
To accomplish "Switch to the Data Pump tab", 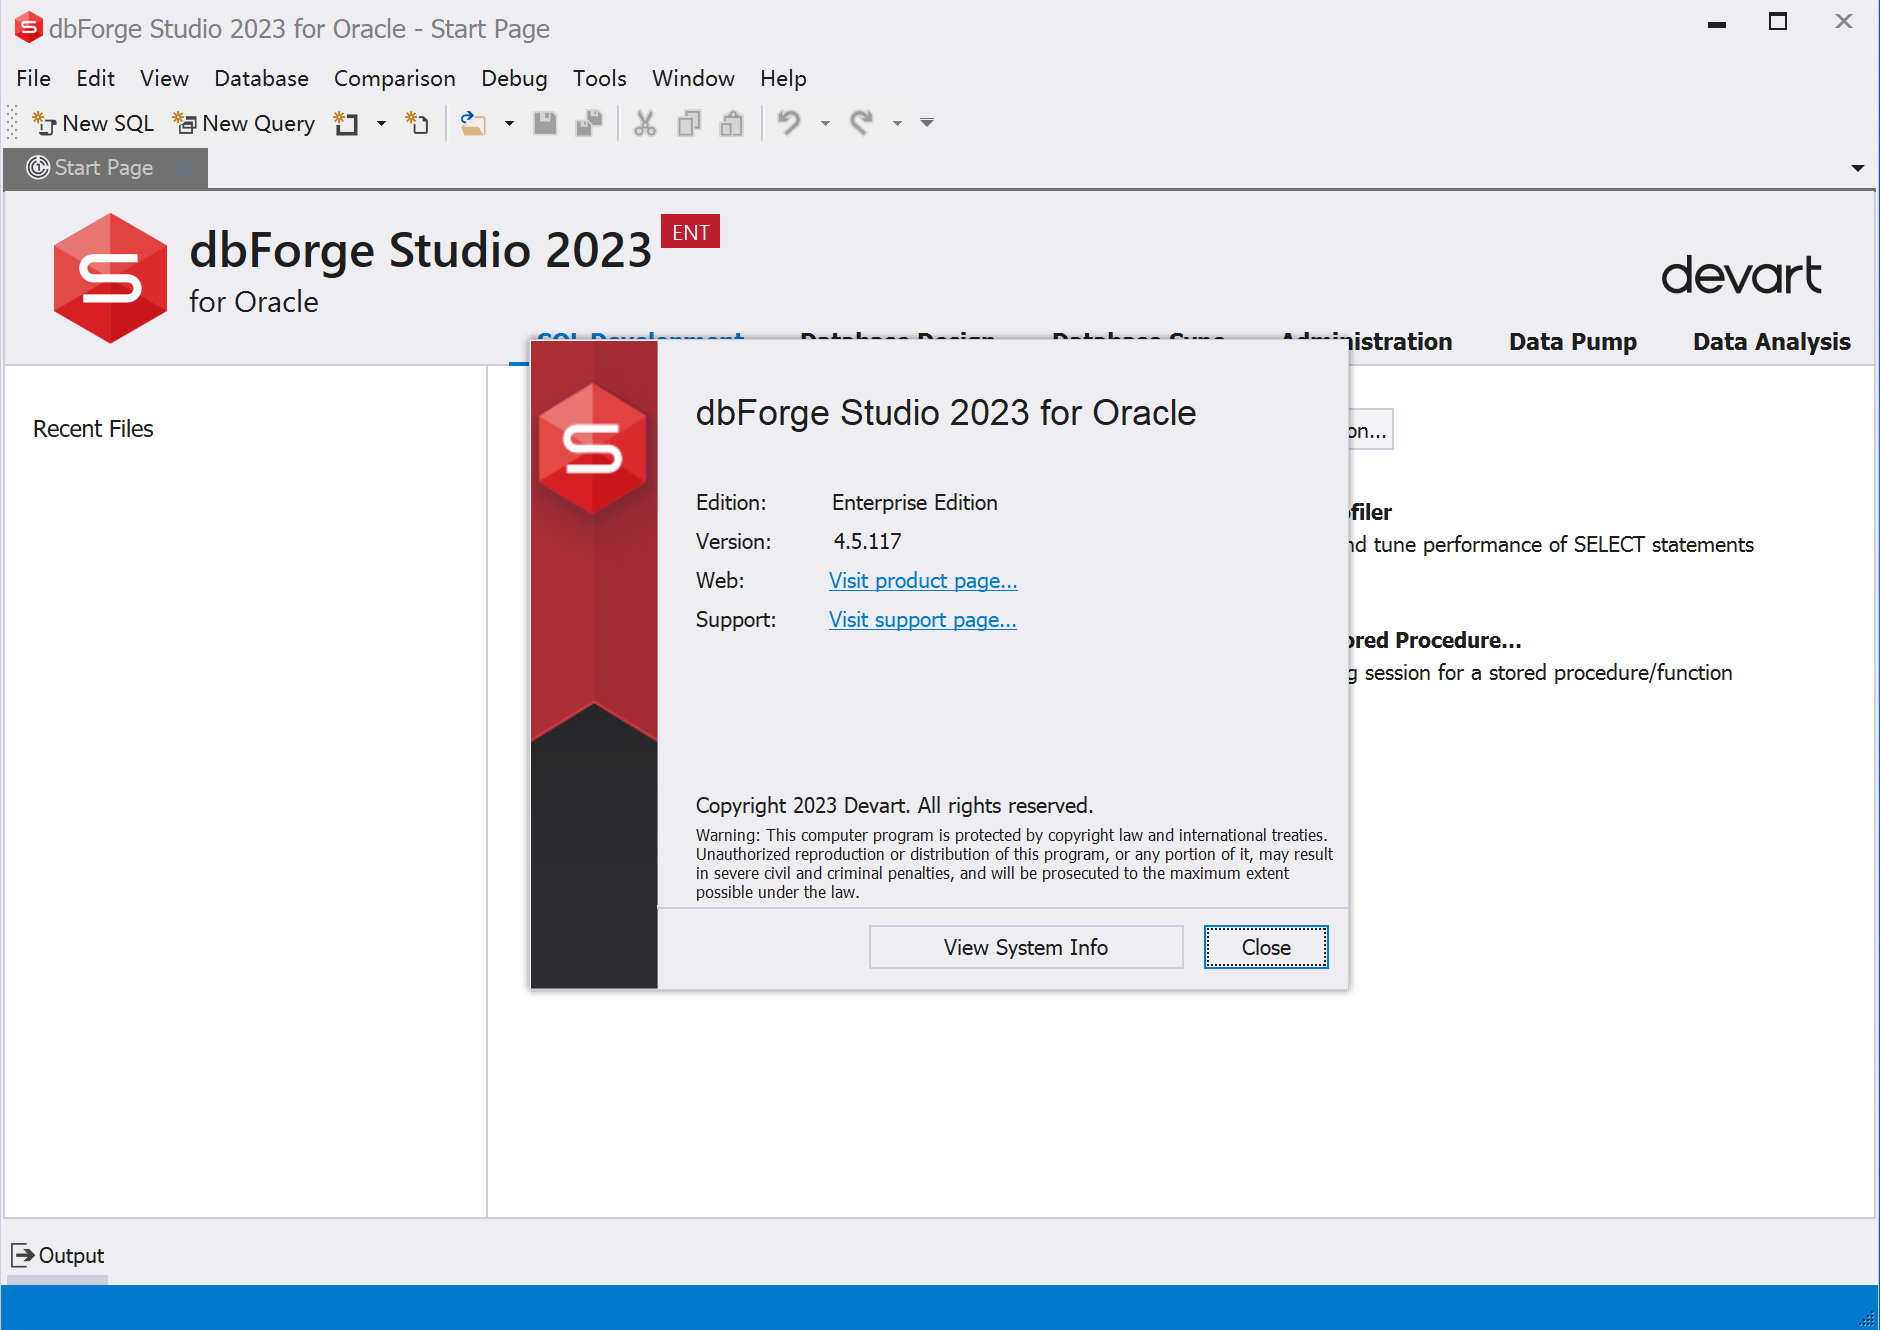I will (x=1572, y=342).
